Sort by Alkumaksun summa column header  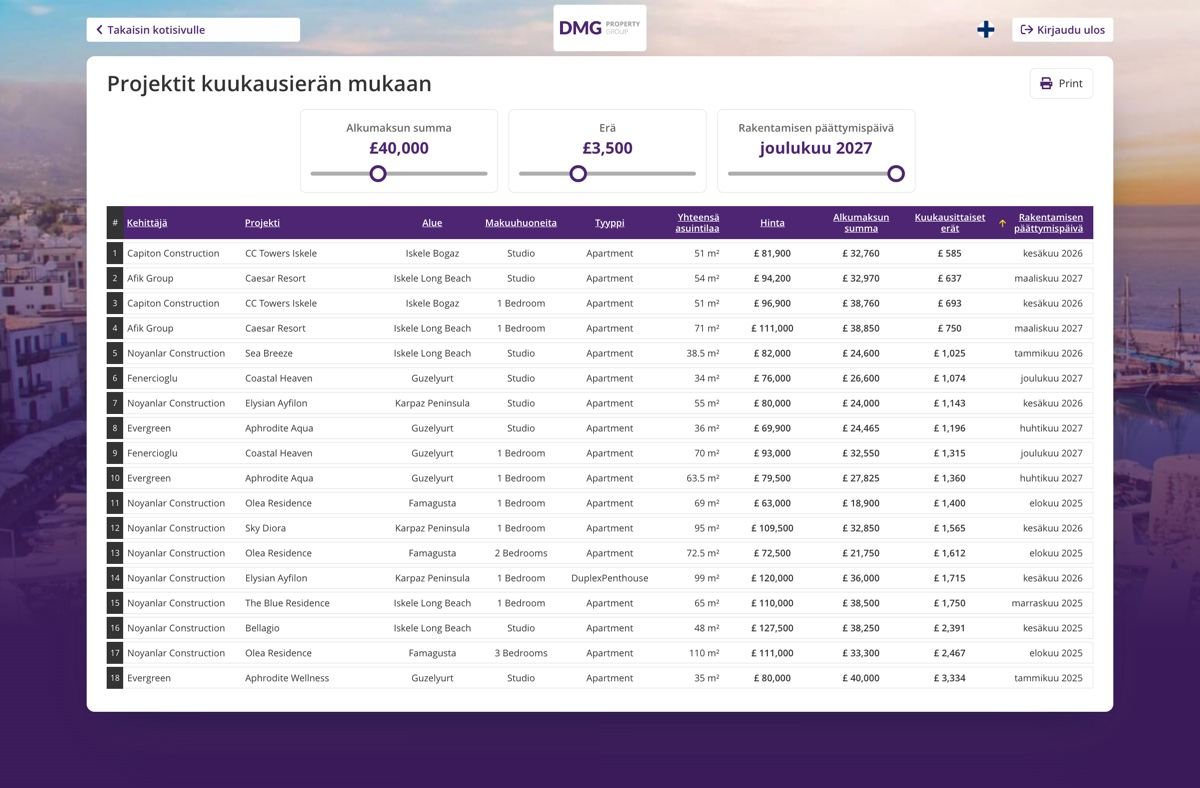861,223
